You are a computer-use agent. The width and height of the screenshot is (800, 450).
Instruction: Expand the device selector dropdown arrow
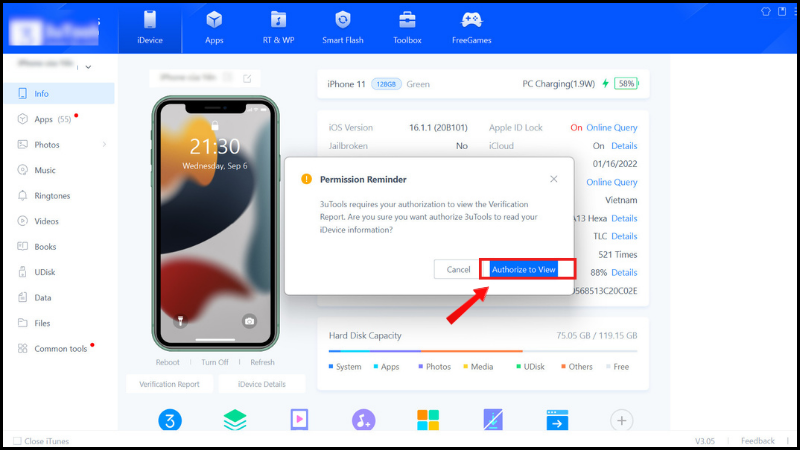[88, 67]
